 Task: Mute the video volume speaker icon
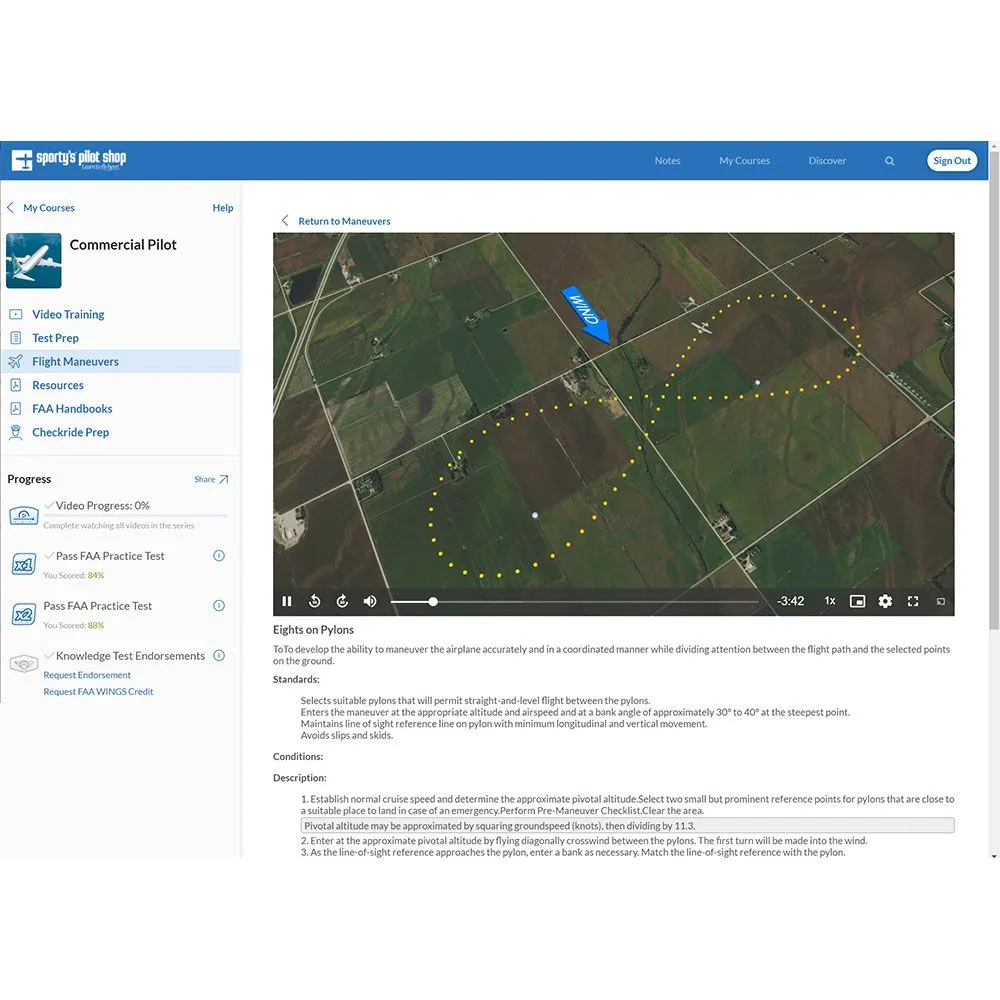pyautogui.click(x=370, y=601)
